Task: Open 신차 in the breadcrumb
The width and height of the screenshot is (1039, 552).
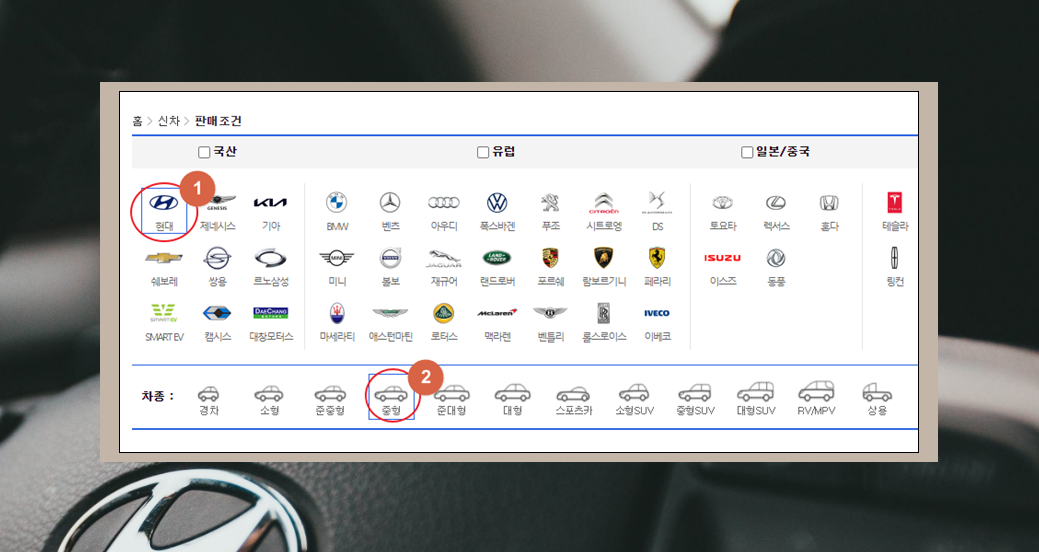Action: point(168,121)
